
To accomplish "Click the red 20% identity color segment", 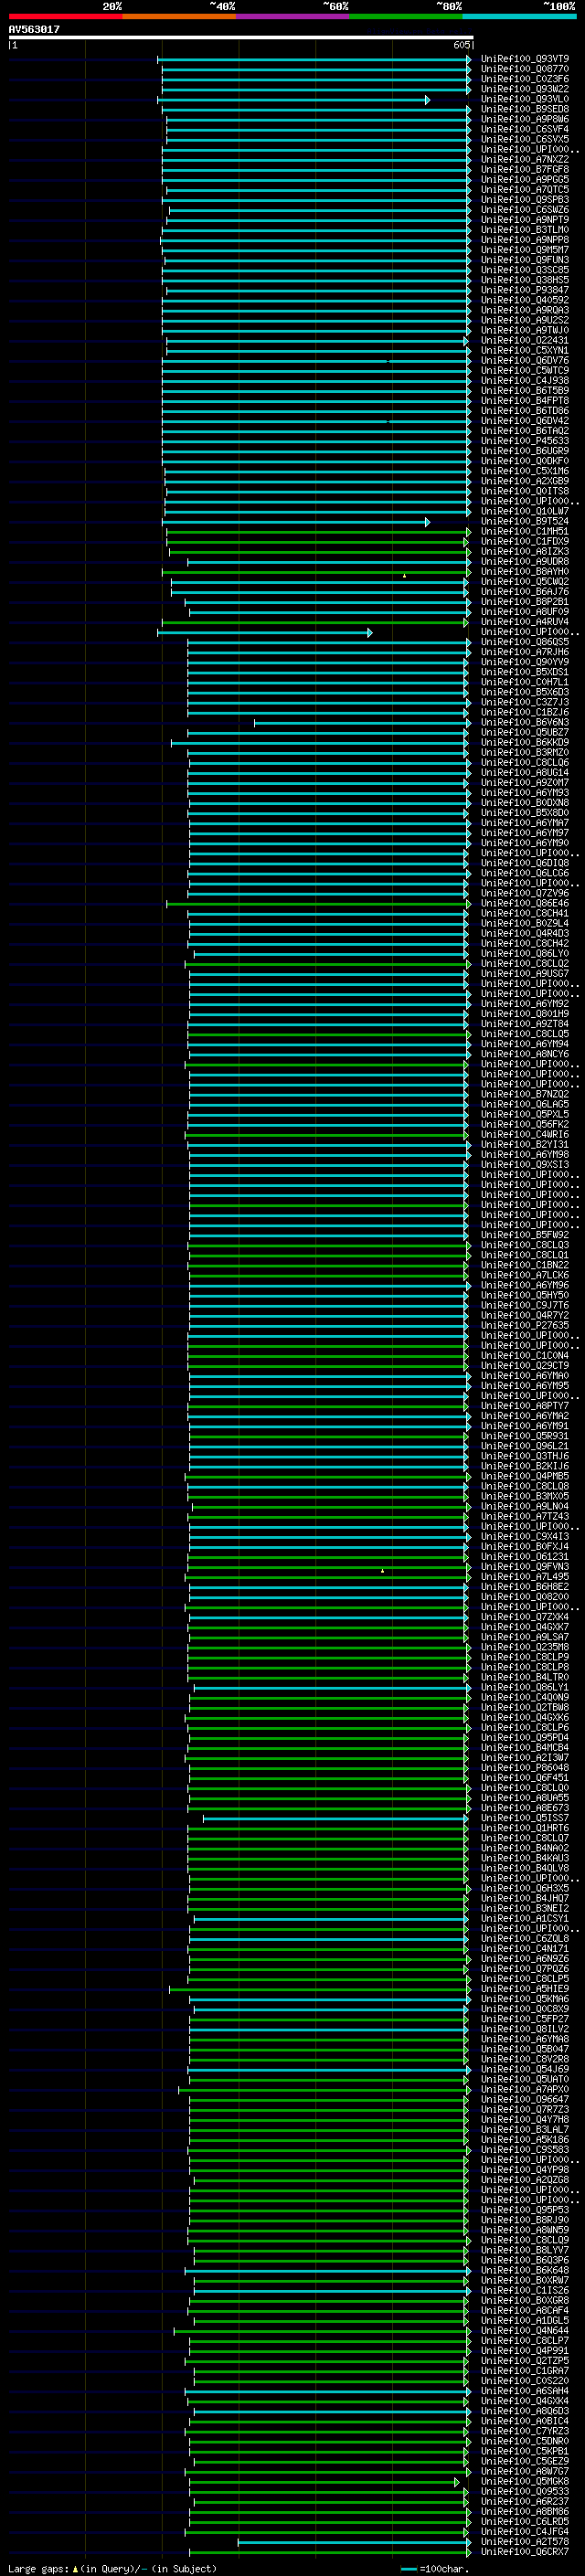I will pos(65,16).
